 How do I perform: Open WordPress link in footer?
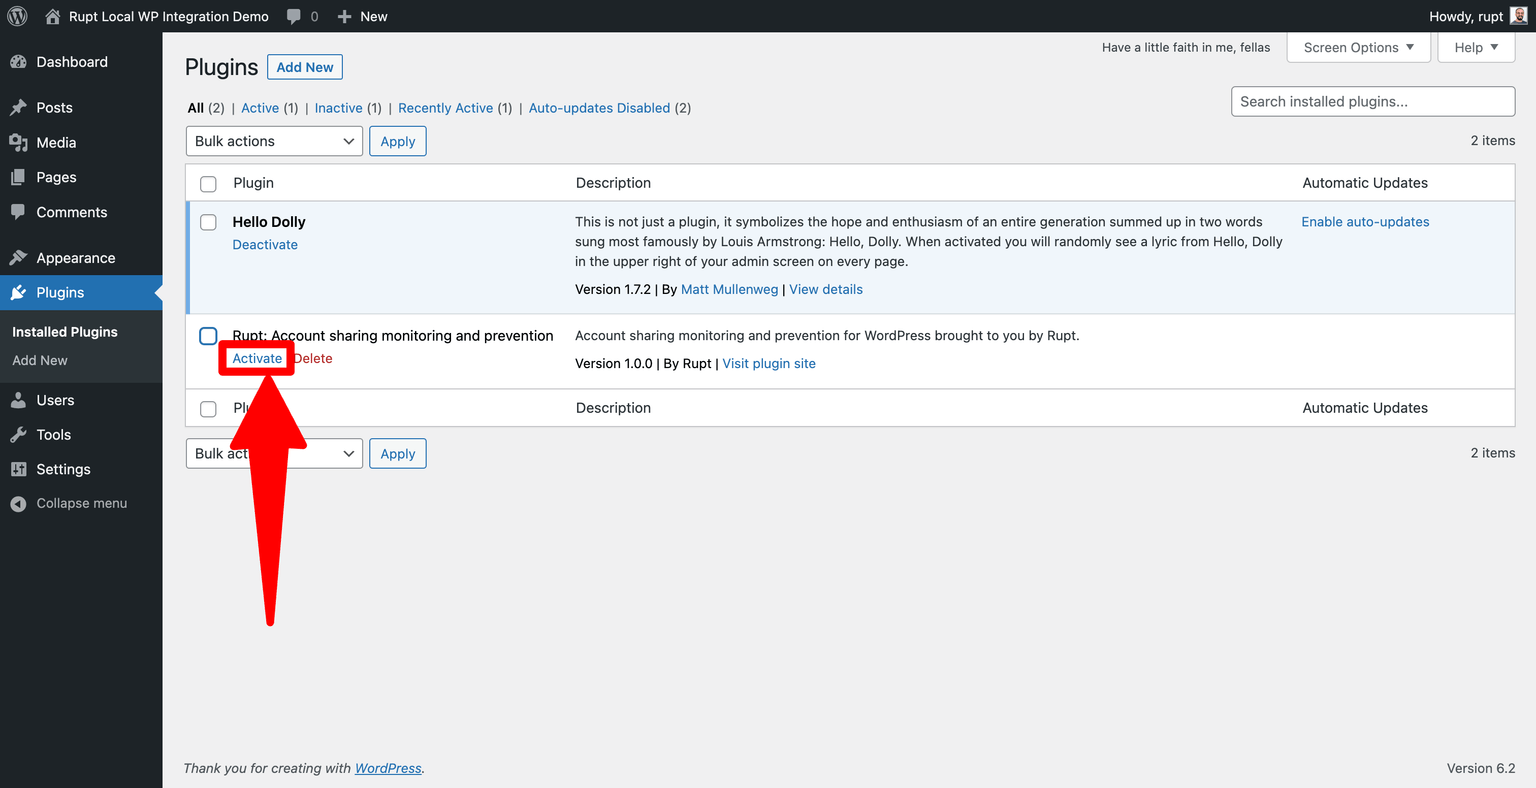click(388, 768)
